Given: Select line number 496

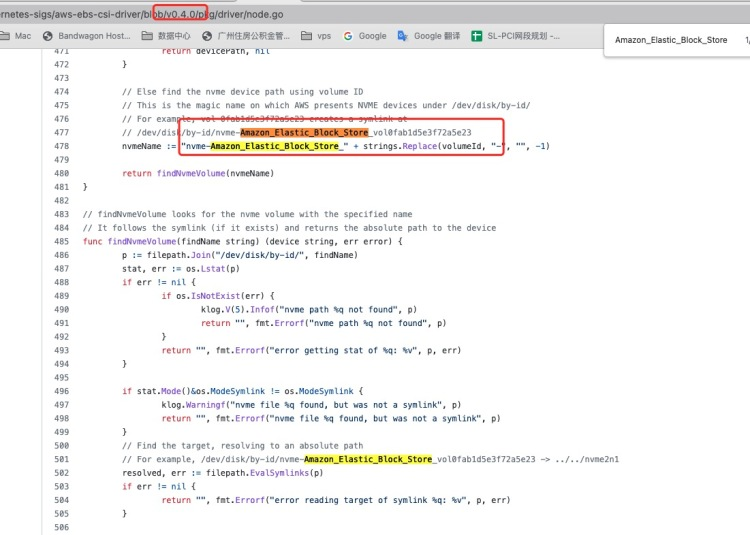Looking at the screenshot, I should click(62, 391).
